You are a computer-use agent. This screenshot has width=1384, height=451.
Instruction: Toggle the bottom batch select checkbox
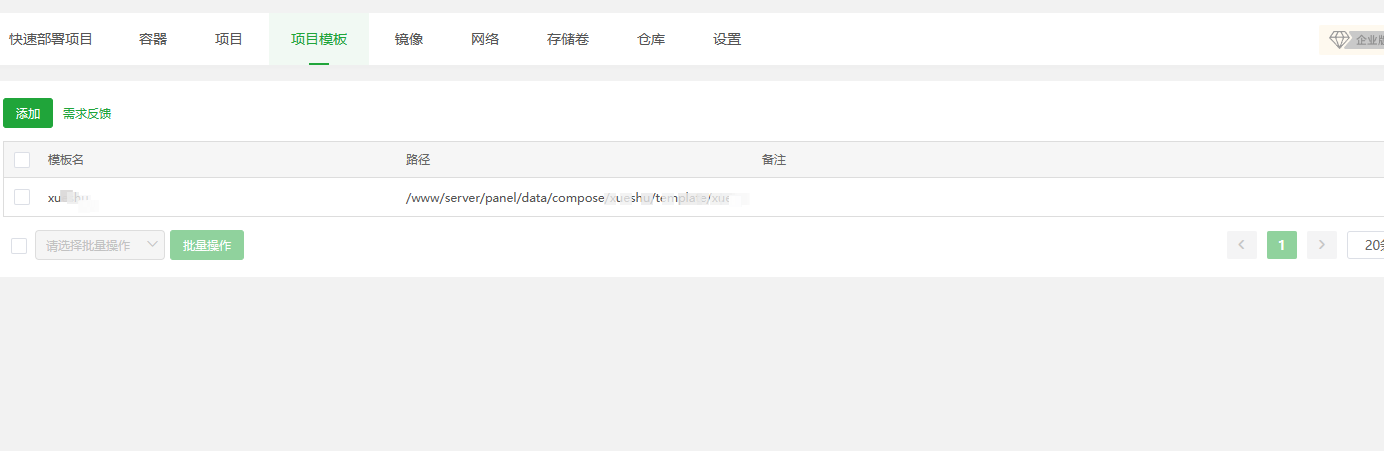click(19, 246)
